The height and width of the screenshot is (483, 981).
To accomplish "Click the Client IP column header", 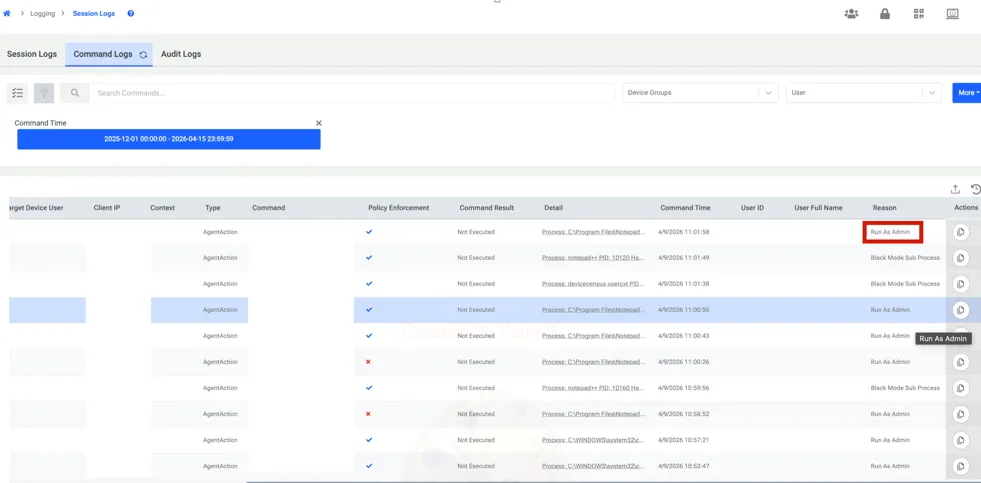I will tap(106, 208).
